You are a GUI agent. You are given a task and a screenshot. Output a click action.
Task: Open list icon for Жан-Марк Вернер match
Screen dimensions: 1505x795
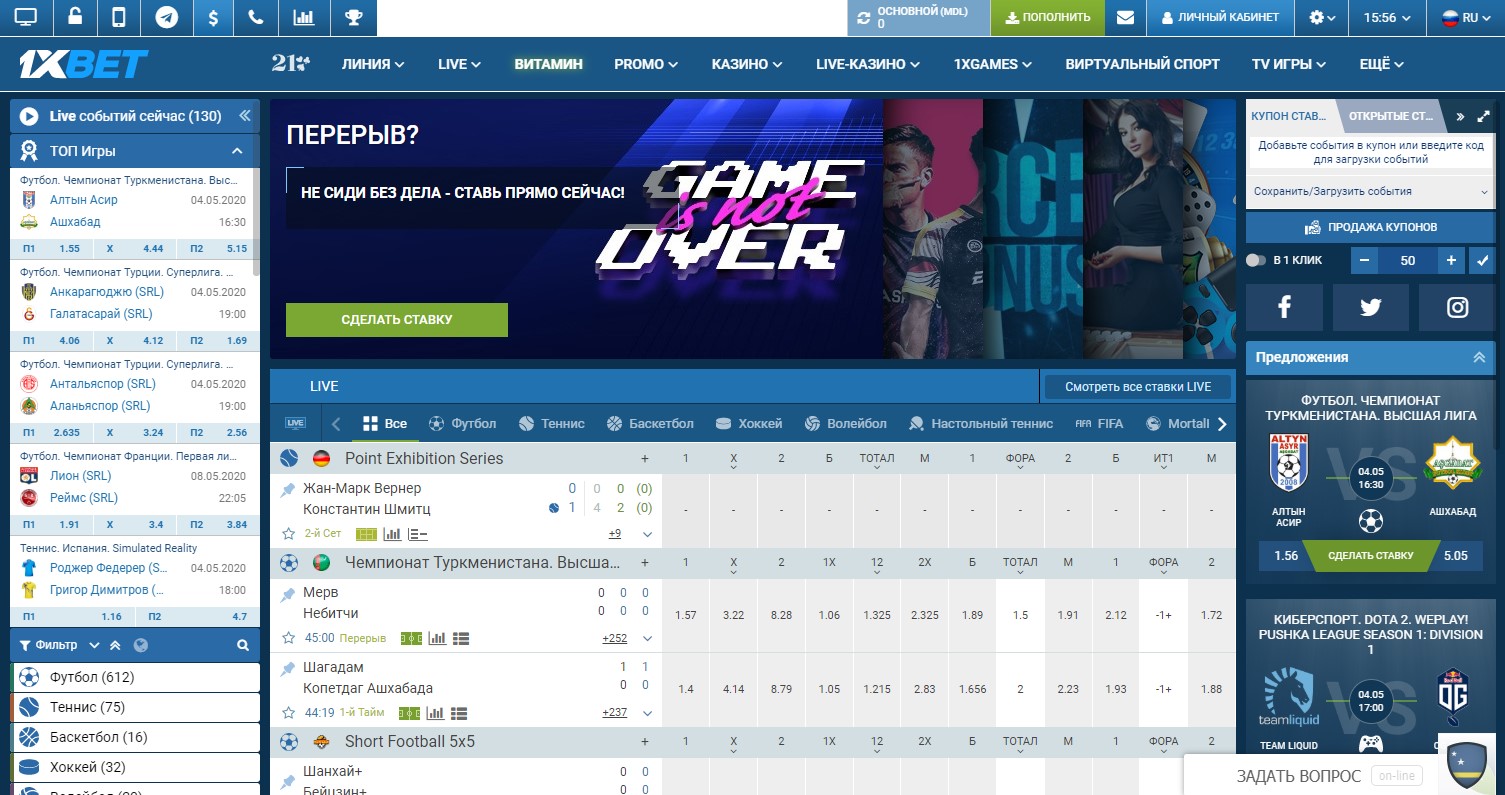click(x=417, y=534)
